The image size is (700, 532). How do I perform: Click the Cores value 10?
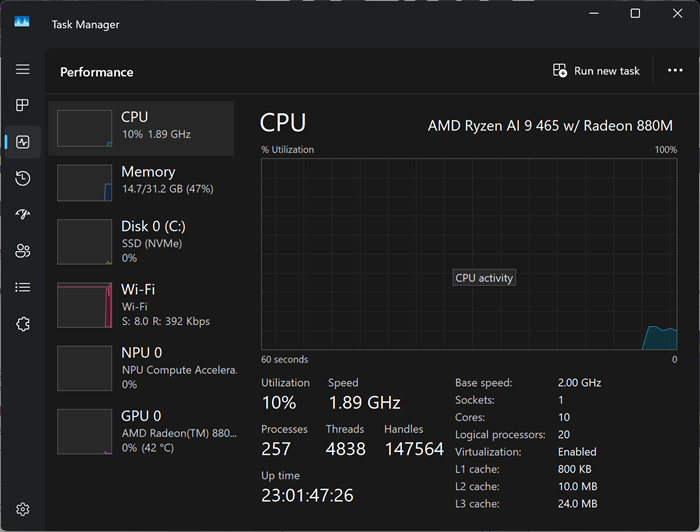coord(564,417)
